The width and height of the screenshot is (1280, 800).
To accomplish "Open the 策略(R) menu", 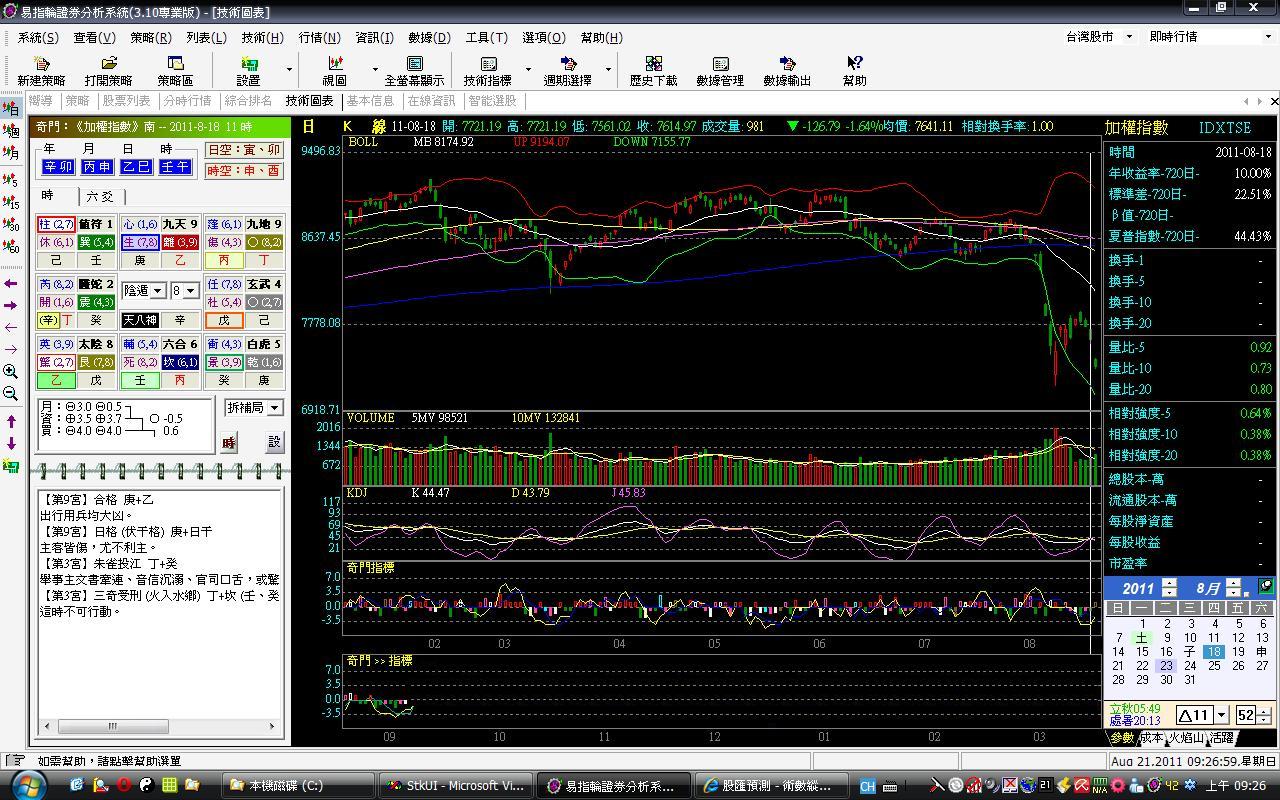I will pyautogui.click(x=150, y=37).
